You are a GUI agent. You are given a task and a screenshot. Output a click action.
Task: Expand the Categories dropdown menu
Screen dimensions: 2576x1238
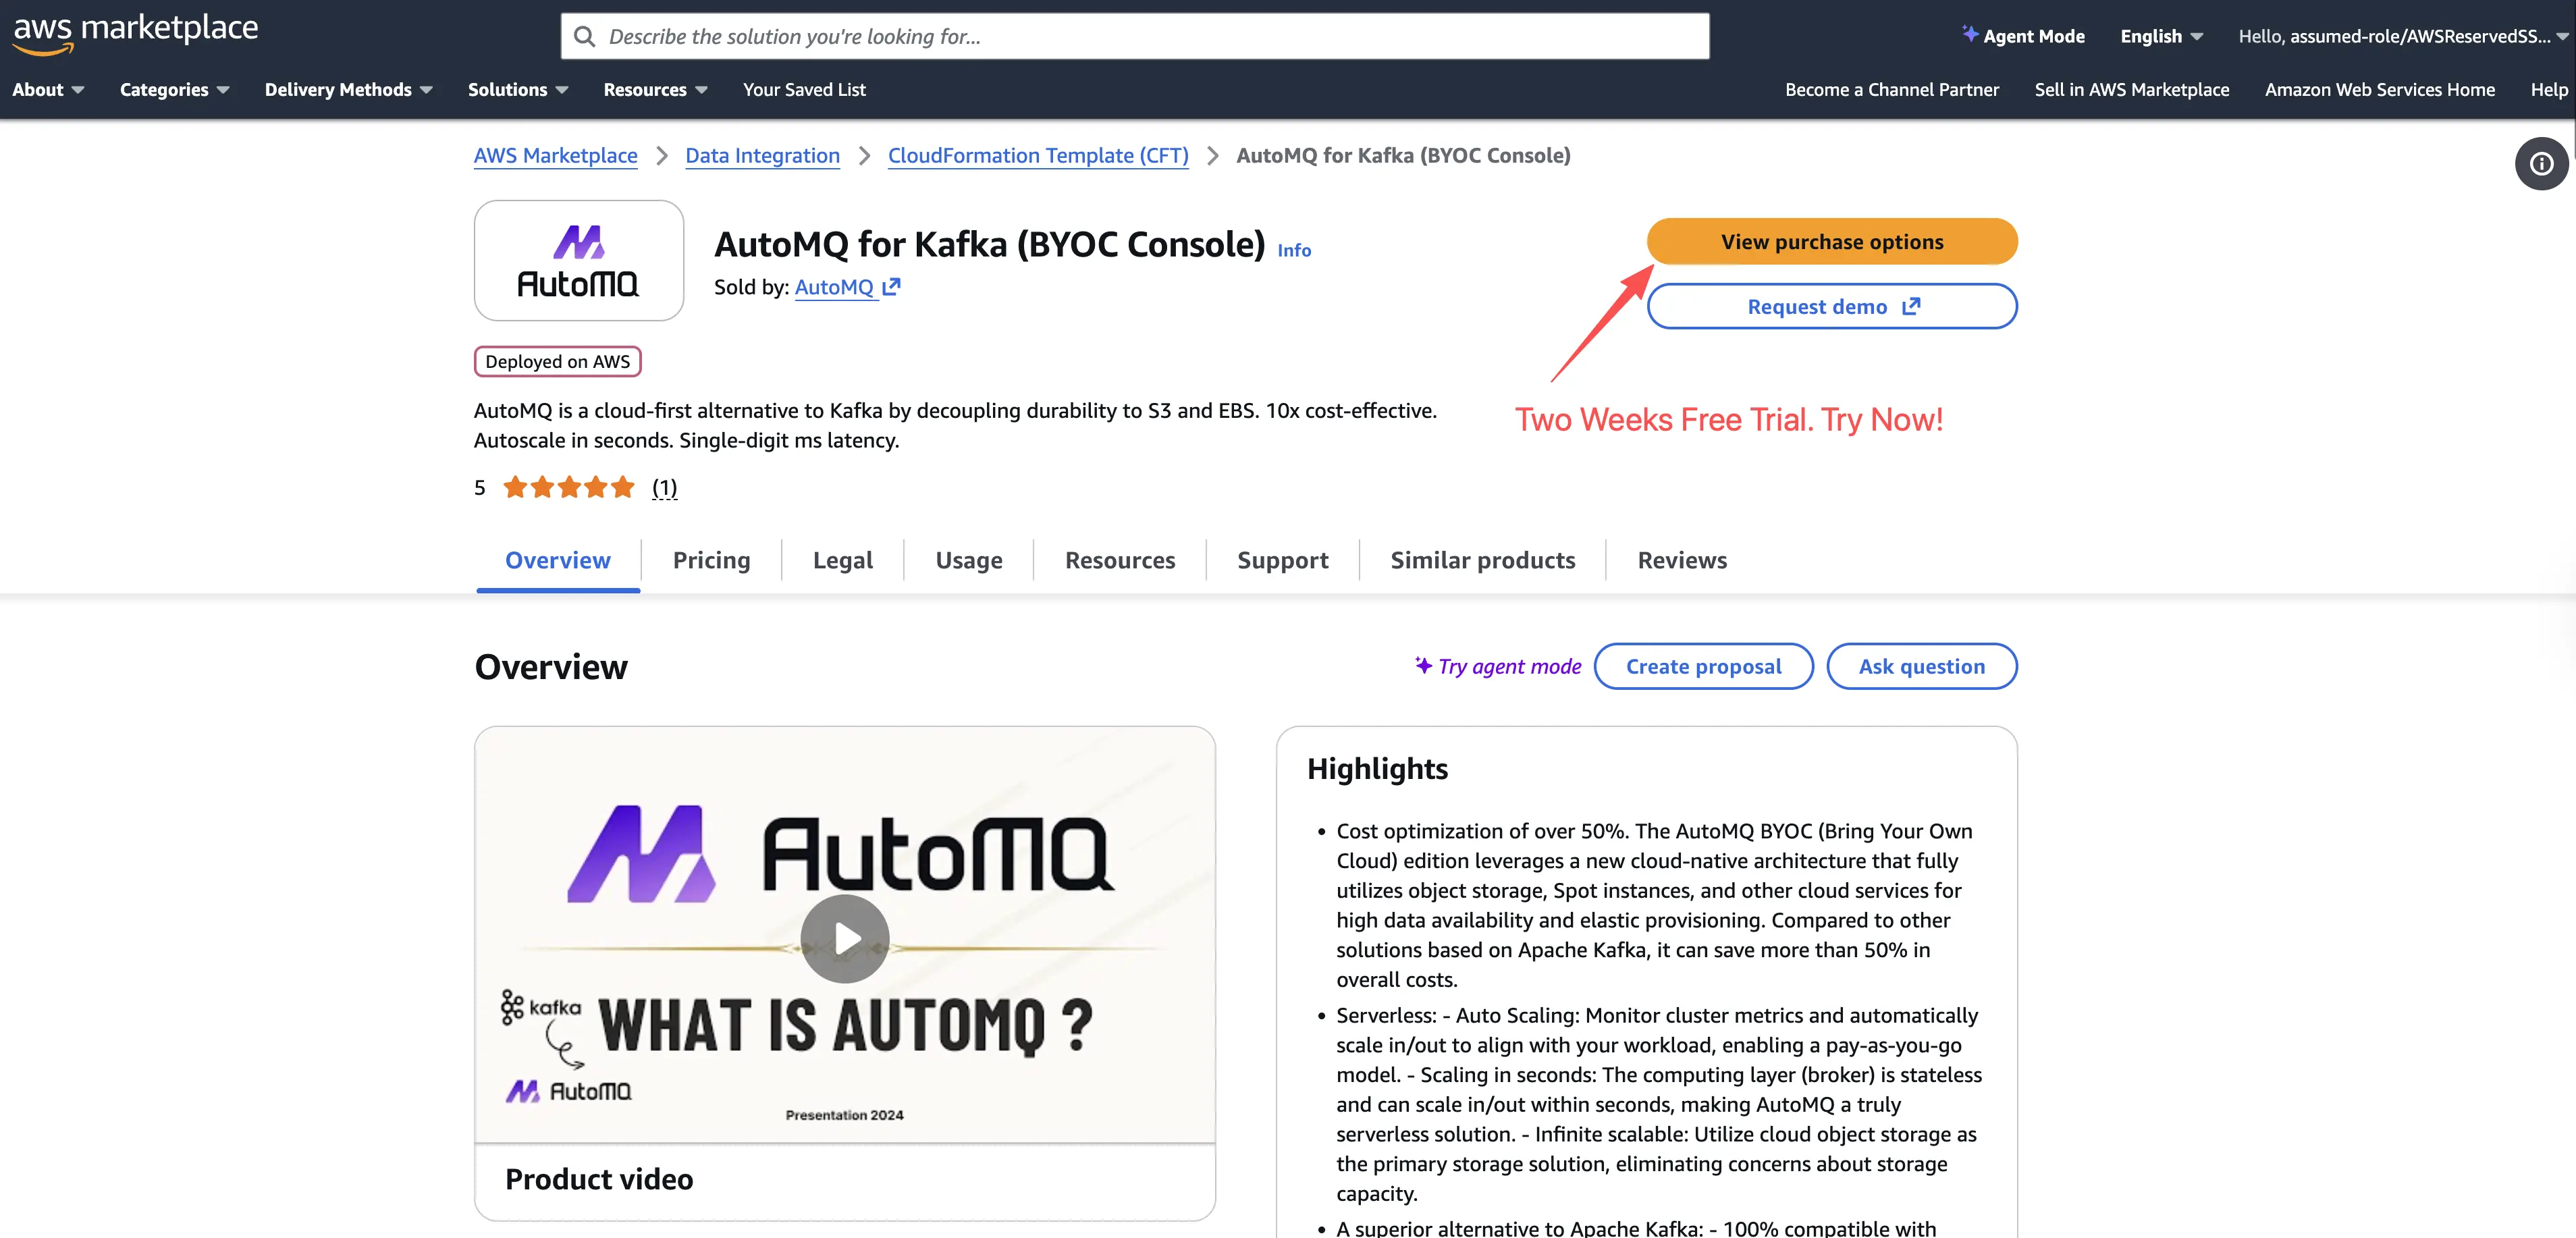174,90
